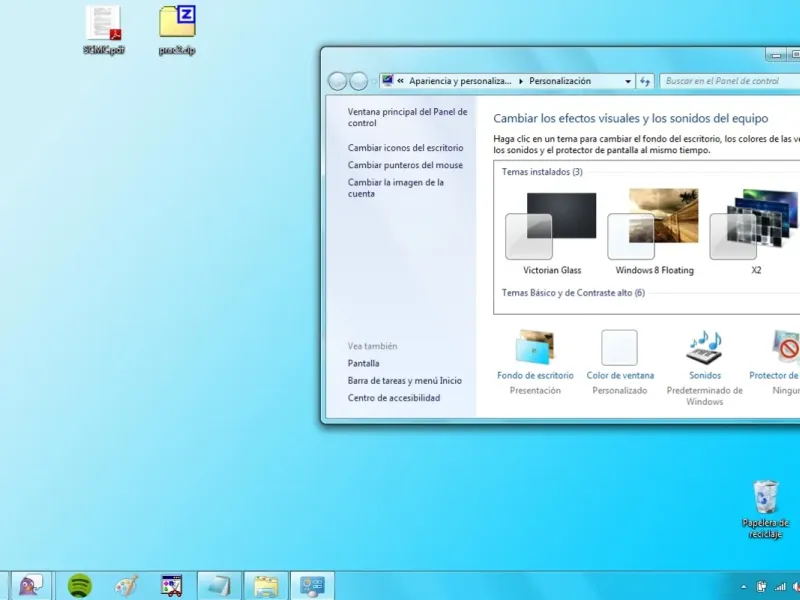Open the paint palette taskbar app
Image resolution: width=800 pixels, height=600 pixels.
pyautogui.click(x=126, y=586)
